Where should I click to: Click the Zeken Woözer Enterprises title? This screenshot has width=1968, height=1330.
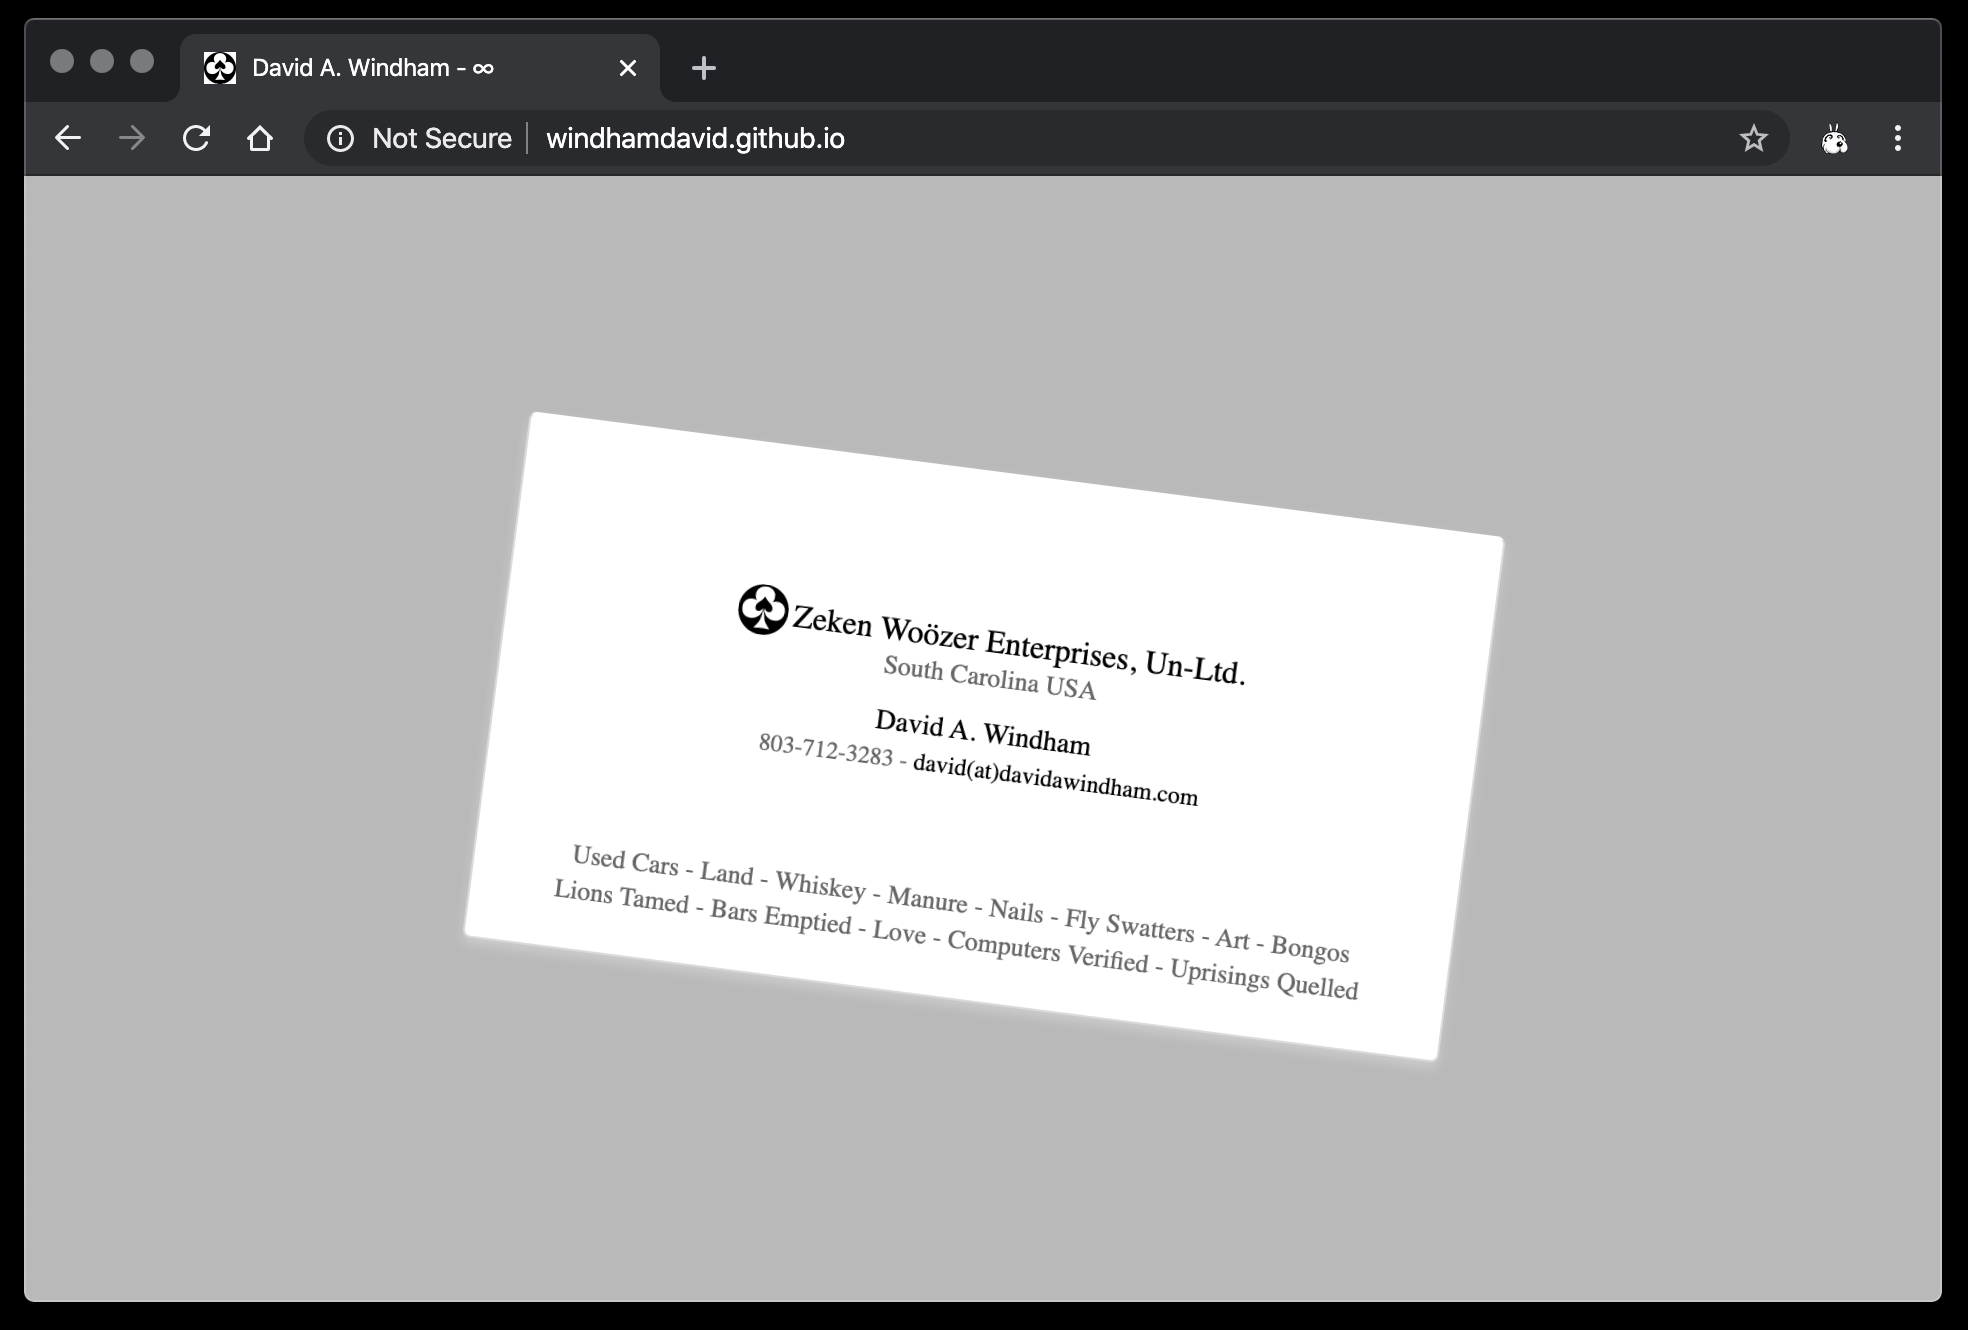(1019, 645)
